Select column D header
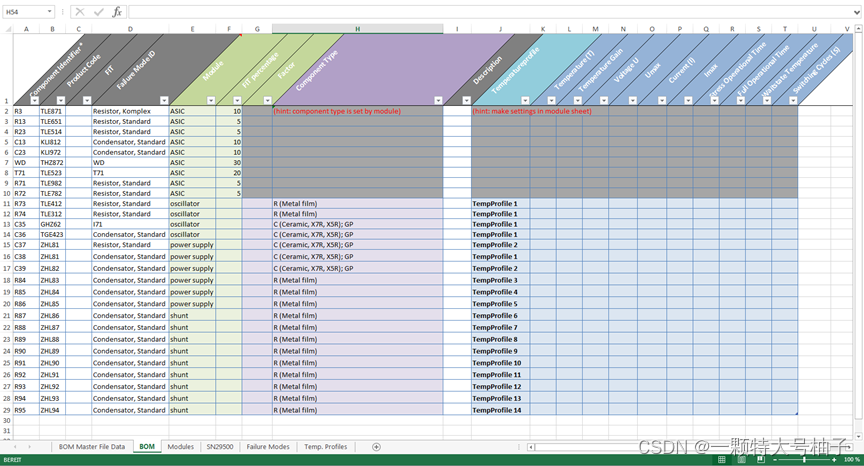This screenshot has width=864, height=466. 130,29
